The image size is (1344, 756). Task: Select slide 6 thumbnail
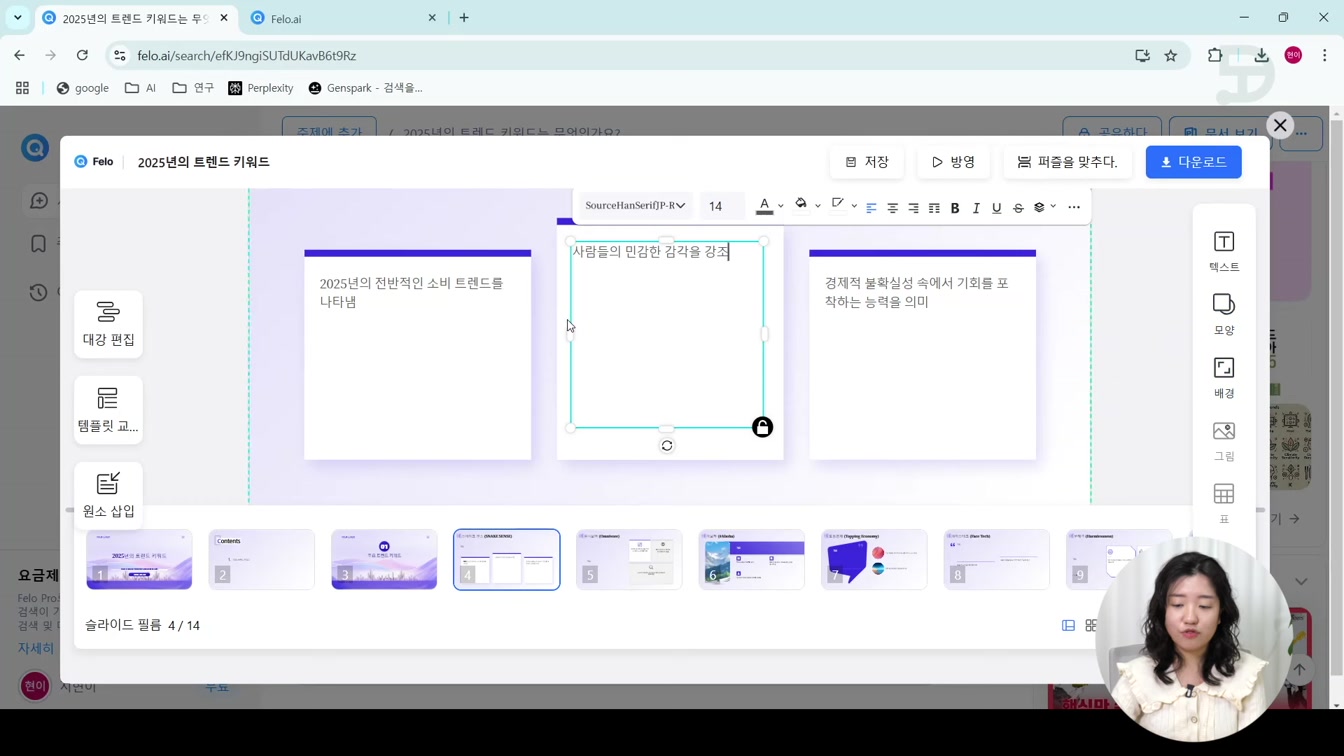pyautogui.click(x=752, y=559)
